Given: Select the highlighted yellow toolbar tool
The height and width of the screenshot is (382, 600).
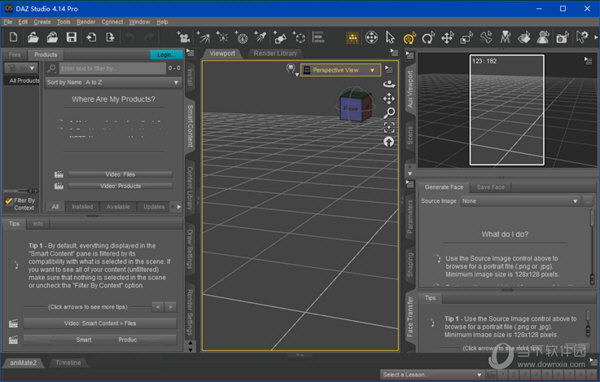Looking at the screenshot, I should [409, 38].
